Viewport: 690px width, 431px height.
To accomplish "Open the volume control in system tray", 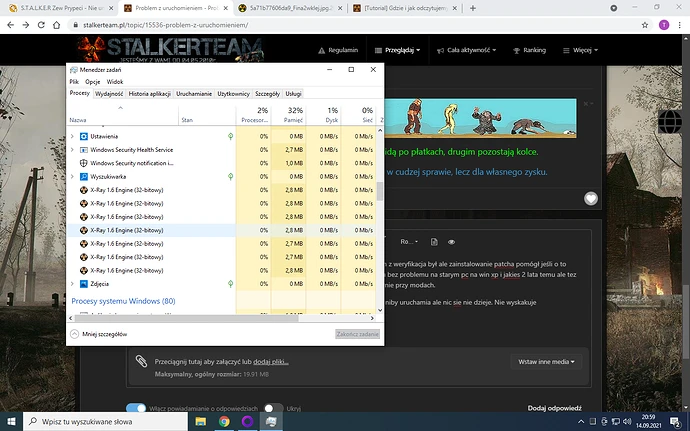I will [628, 422].
